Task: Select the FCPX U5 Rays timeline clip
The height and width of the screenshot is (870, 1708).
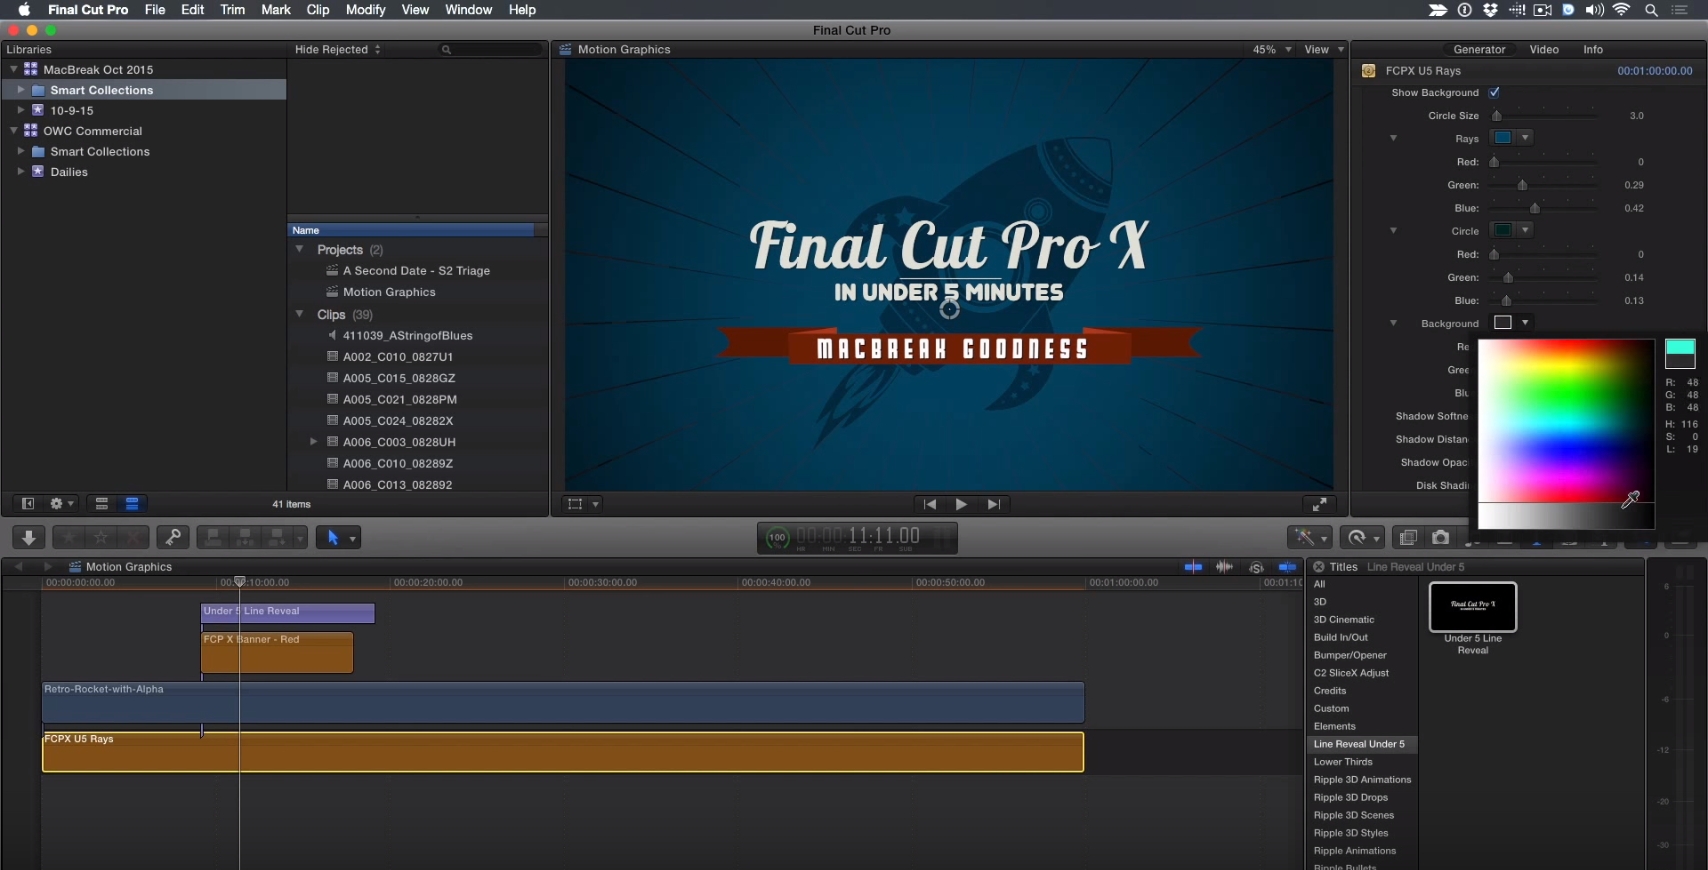Action: [x=563, y=752]
